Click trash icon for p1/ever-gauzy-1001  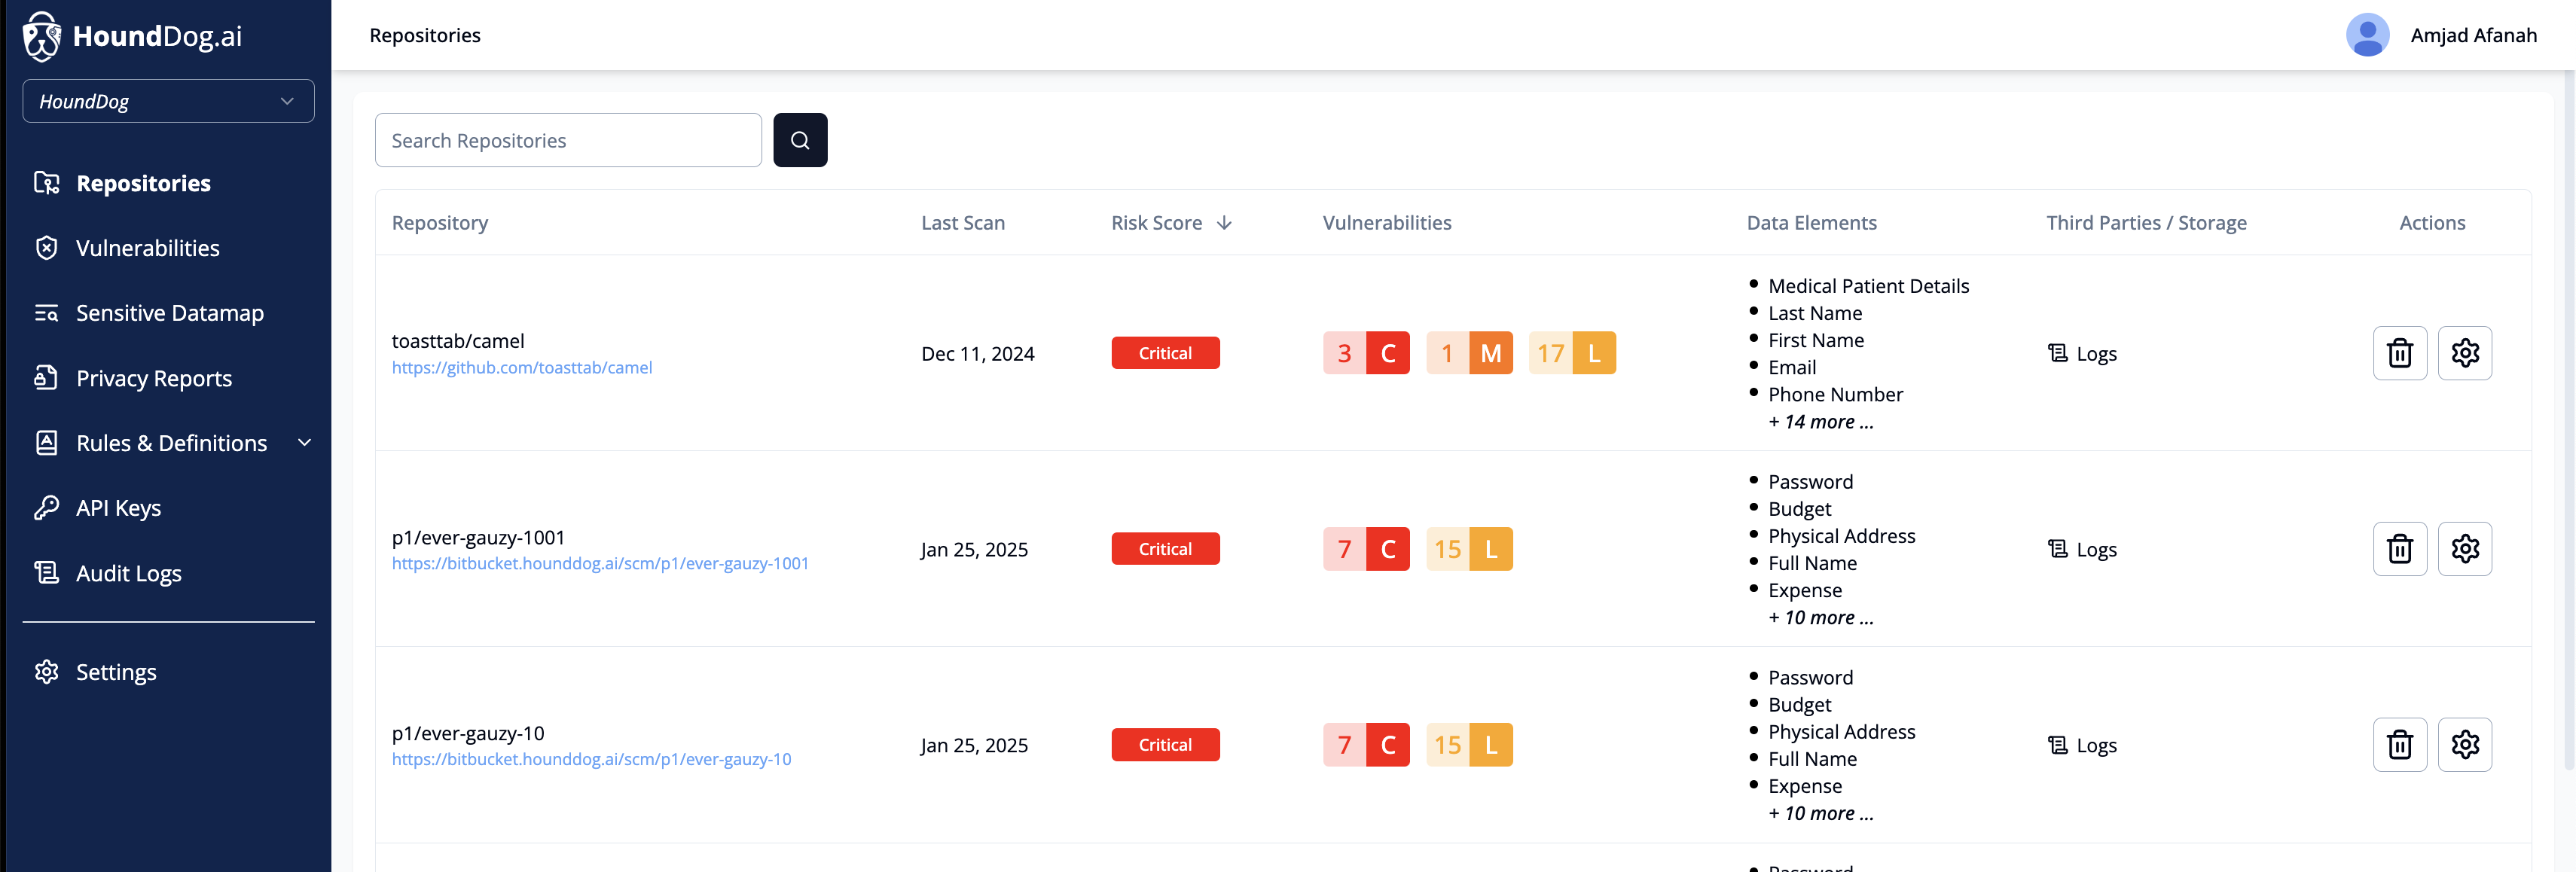2399,549
